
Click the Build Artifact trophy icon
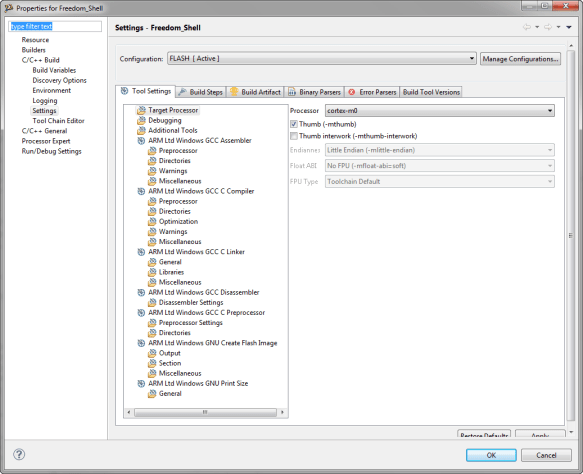point(233,91)
